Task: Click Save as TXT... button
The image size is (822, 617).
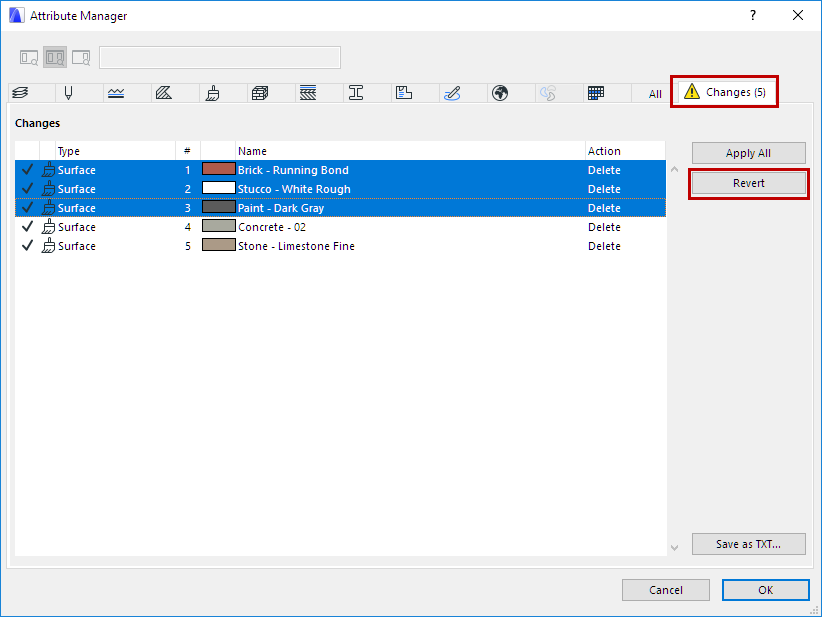Action: (x=749, y=544)
